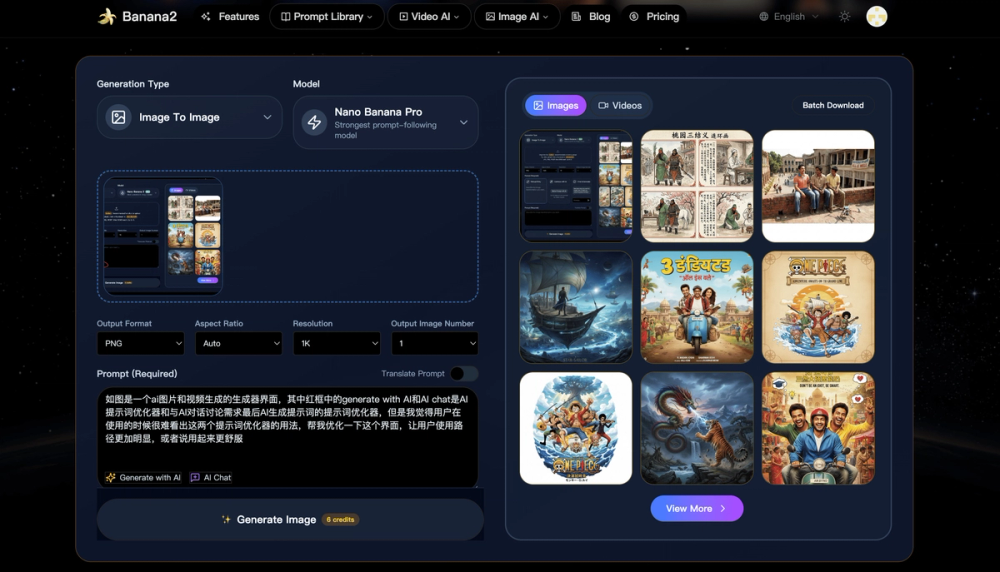Expand the Video AI menu
The width and height of the screenshot is (1000, 572).
(429, 17)
